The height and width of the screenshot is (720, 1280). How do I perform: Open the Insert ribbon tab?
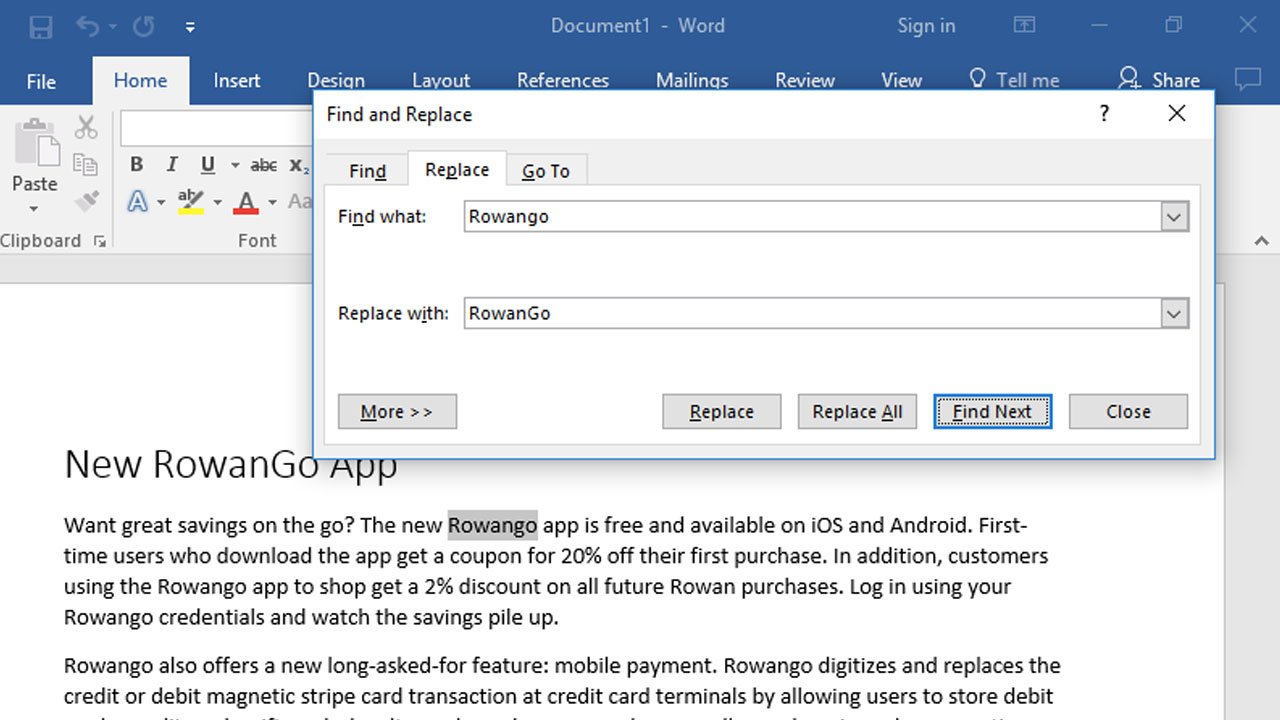point(237,81)
